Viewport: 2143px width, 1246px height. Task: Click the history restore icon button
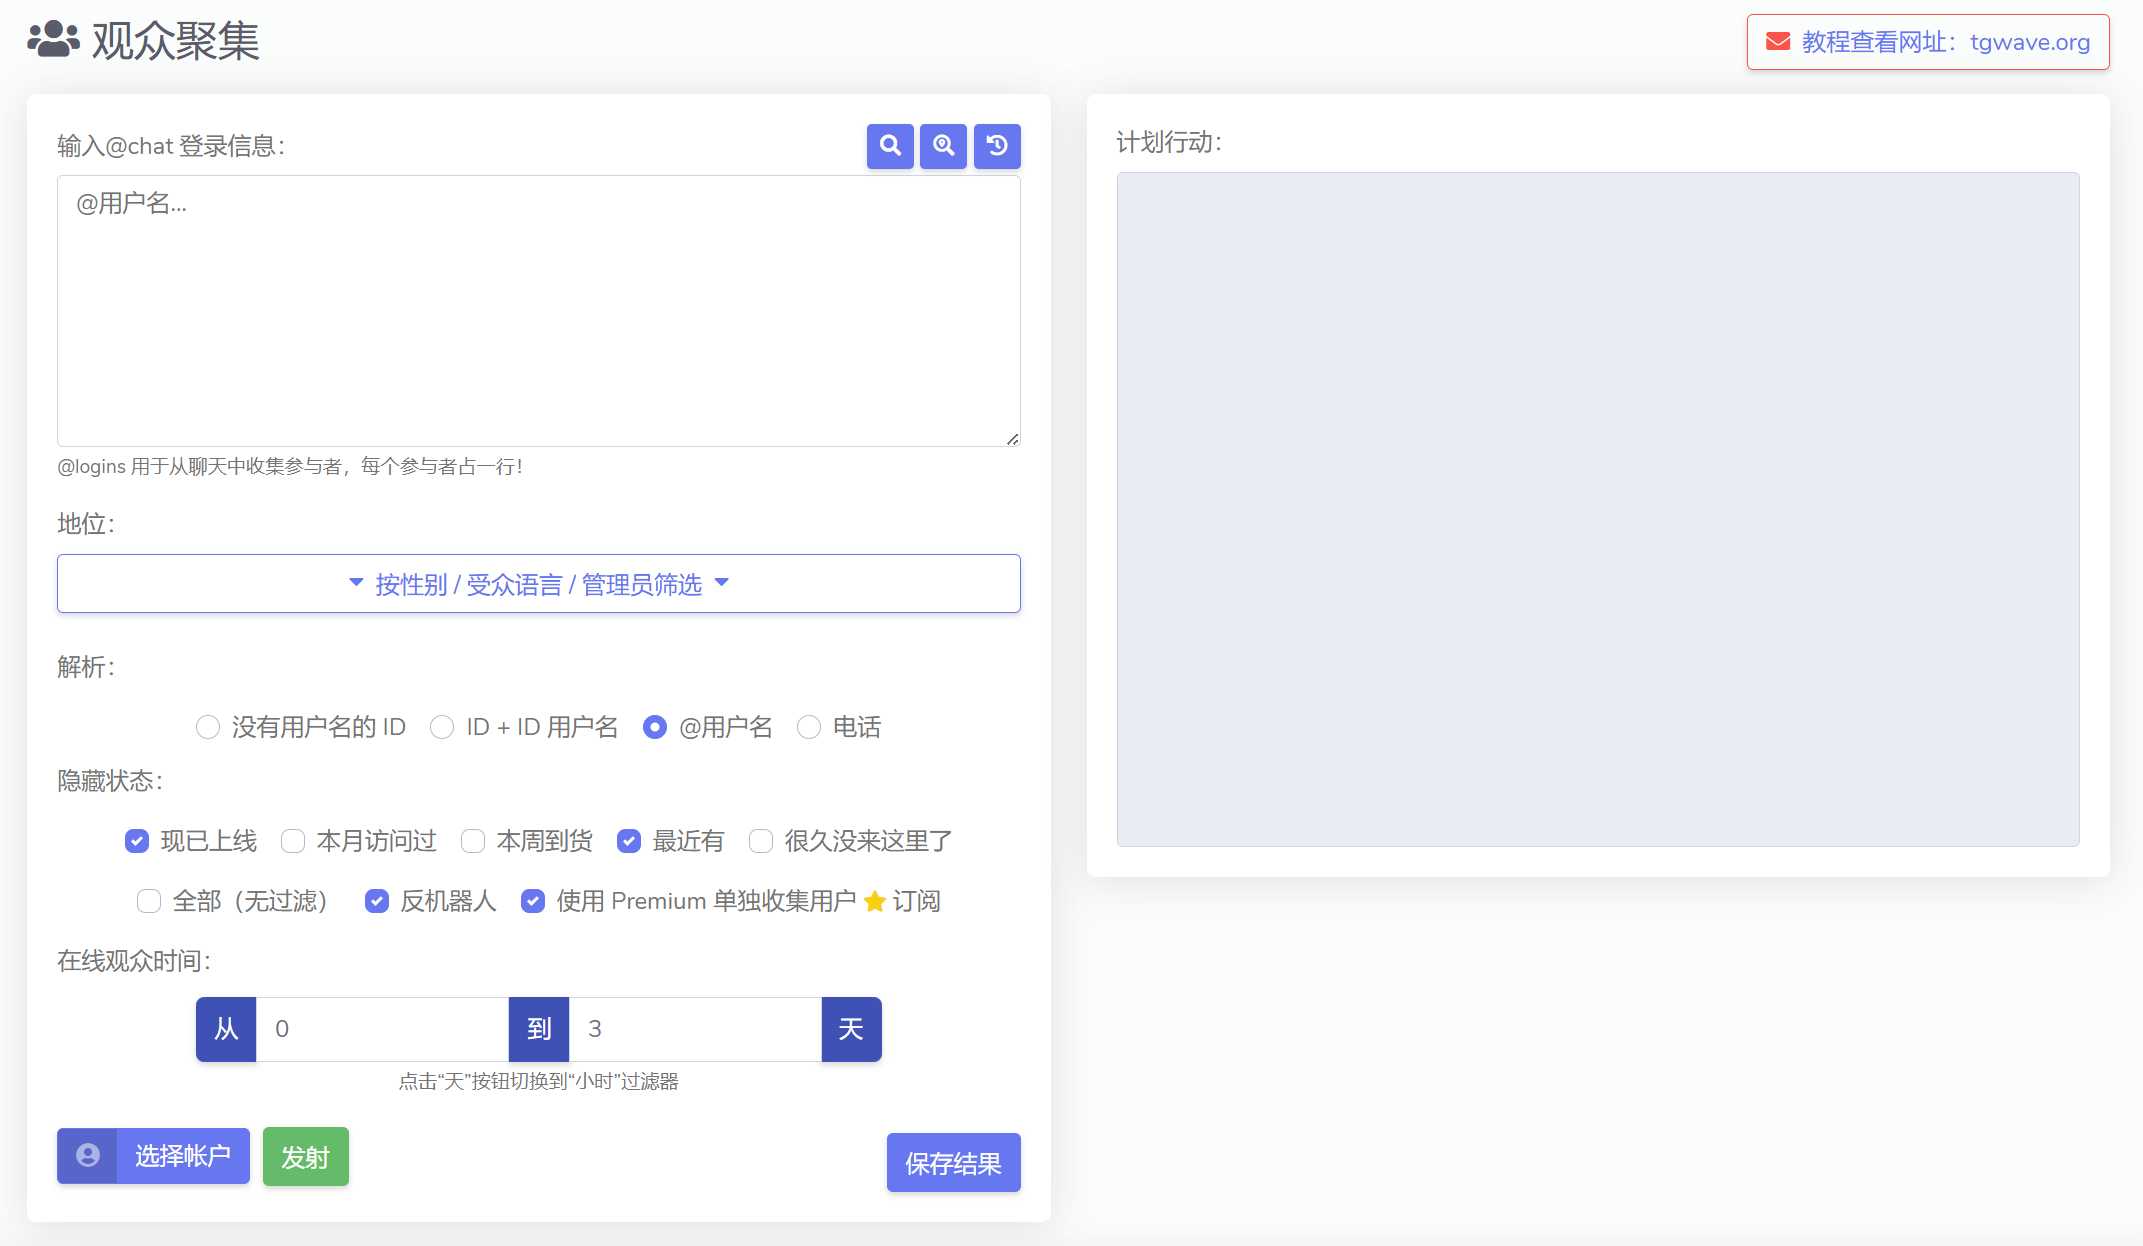pos(997,146)
